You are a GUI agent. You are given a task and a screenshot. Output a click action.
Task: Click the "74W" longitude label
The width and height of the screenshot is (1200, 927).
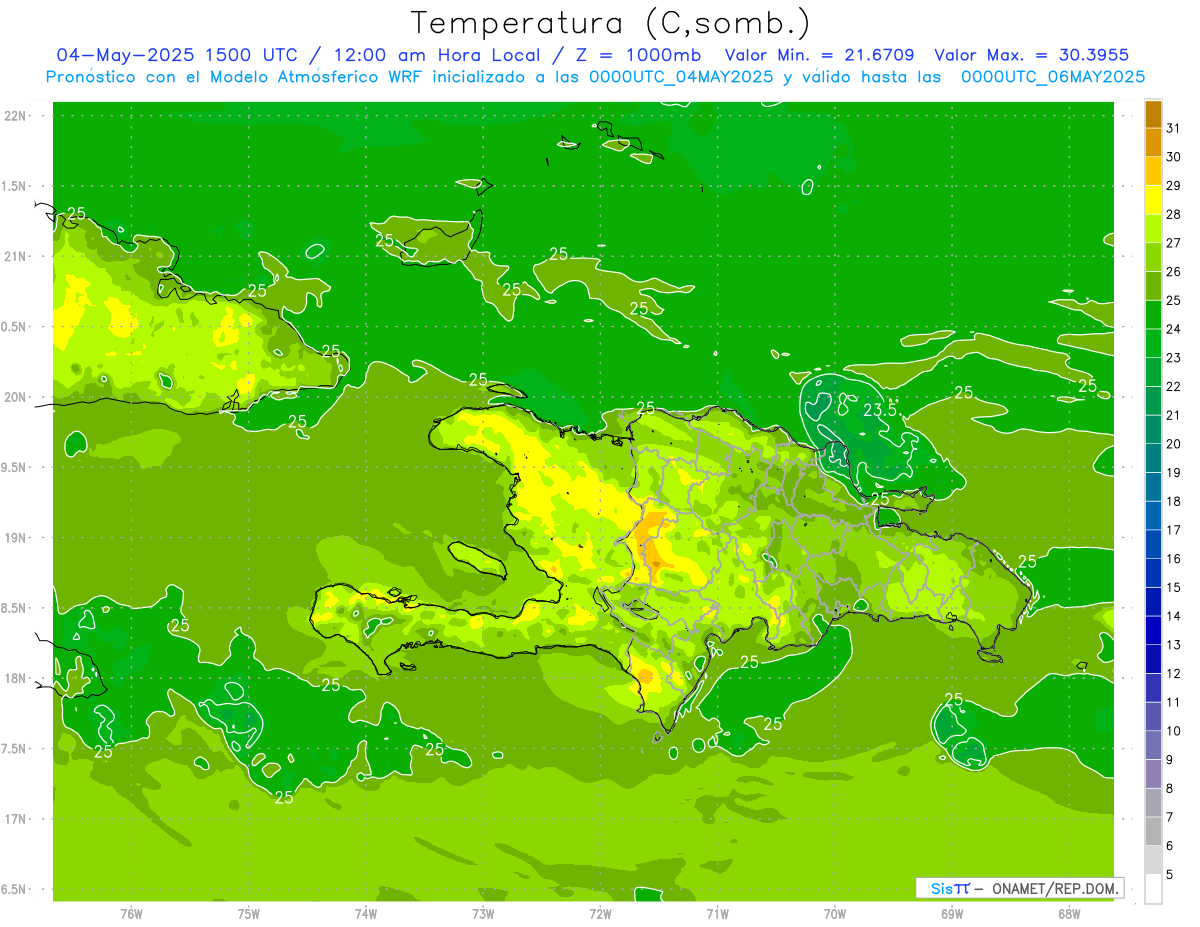pos(366,914)
